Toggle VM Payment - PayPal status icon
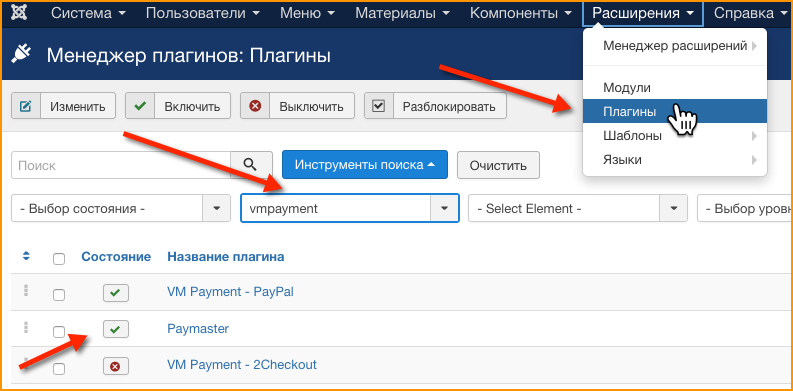 [116, 293]
